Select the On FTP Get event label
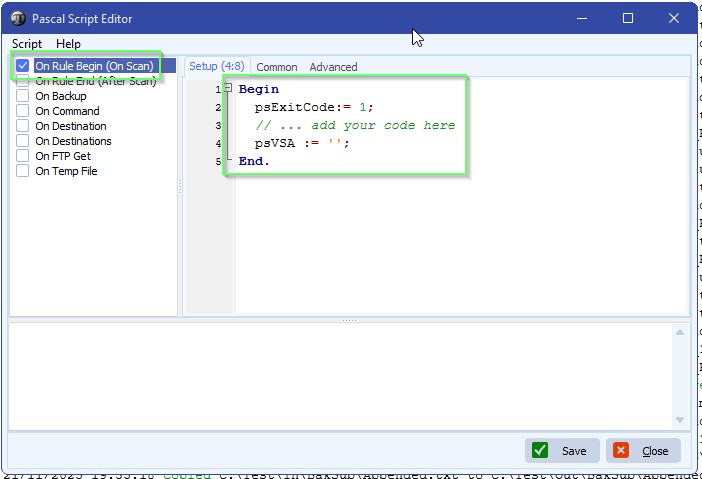This screenshot has width=702, height=479. coord(63,156)
